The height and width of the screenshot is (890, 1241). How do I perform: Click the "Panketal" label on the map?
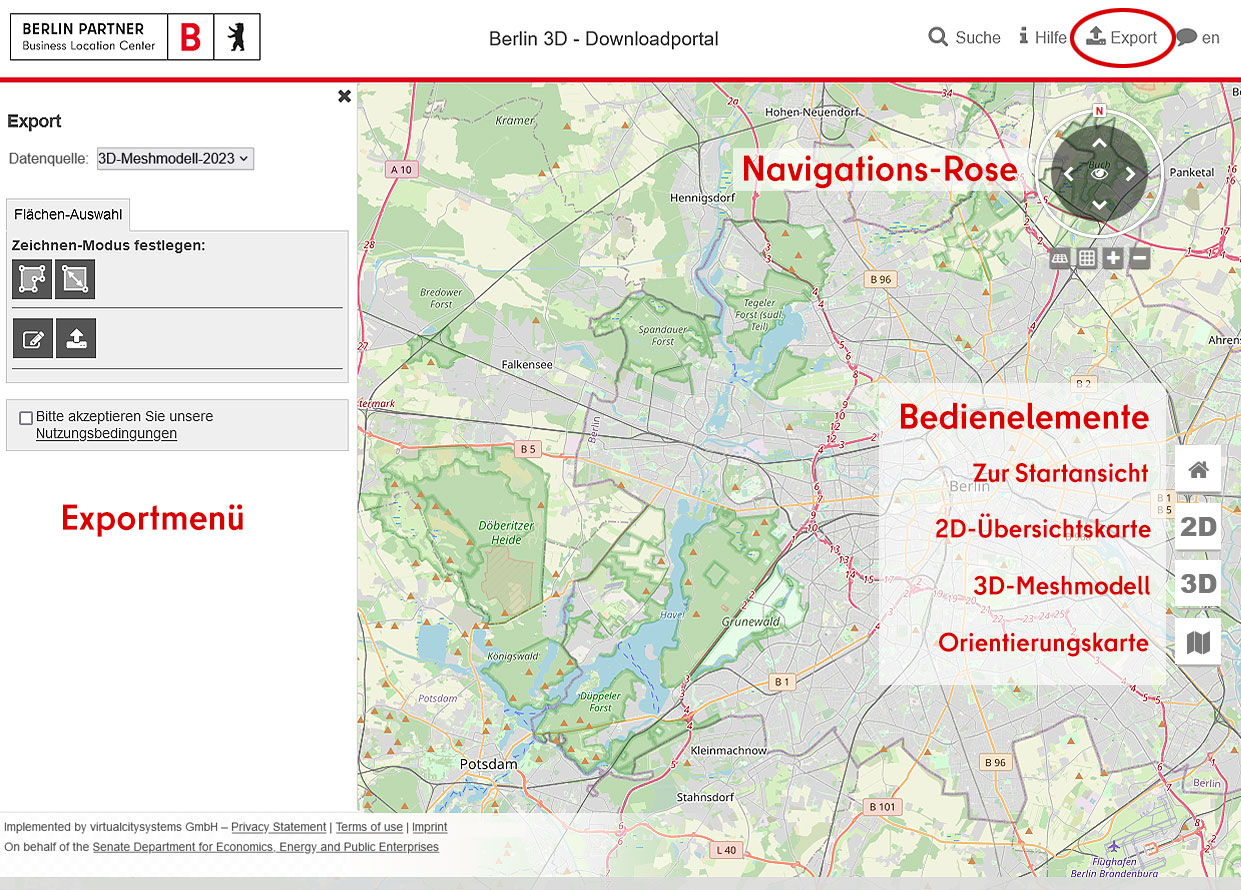[x=1192, y=172]
